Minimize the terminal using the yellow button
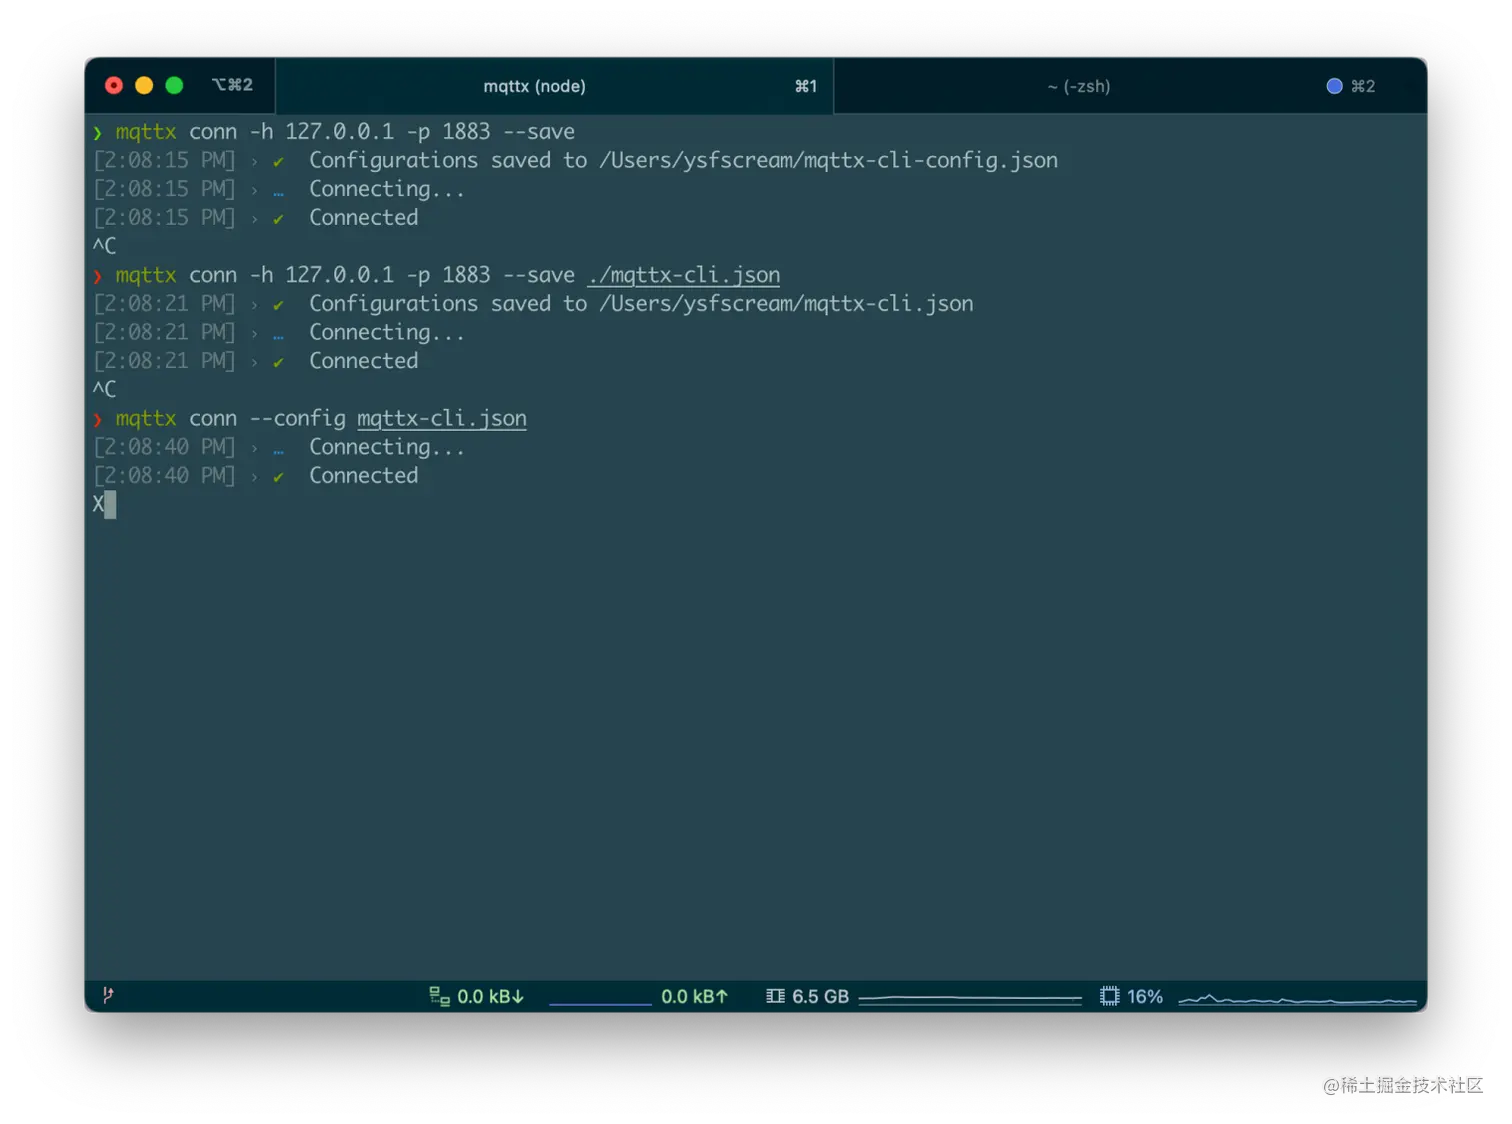Viewport: 1512px width, 1124px height. click(144, 85)
